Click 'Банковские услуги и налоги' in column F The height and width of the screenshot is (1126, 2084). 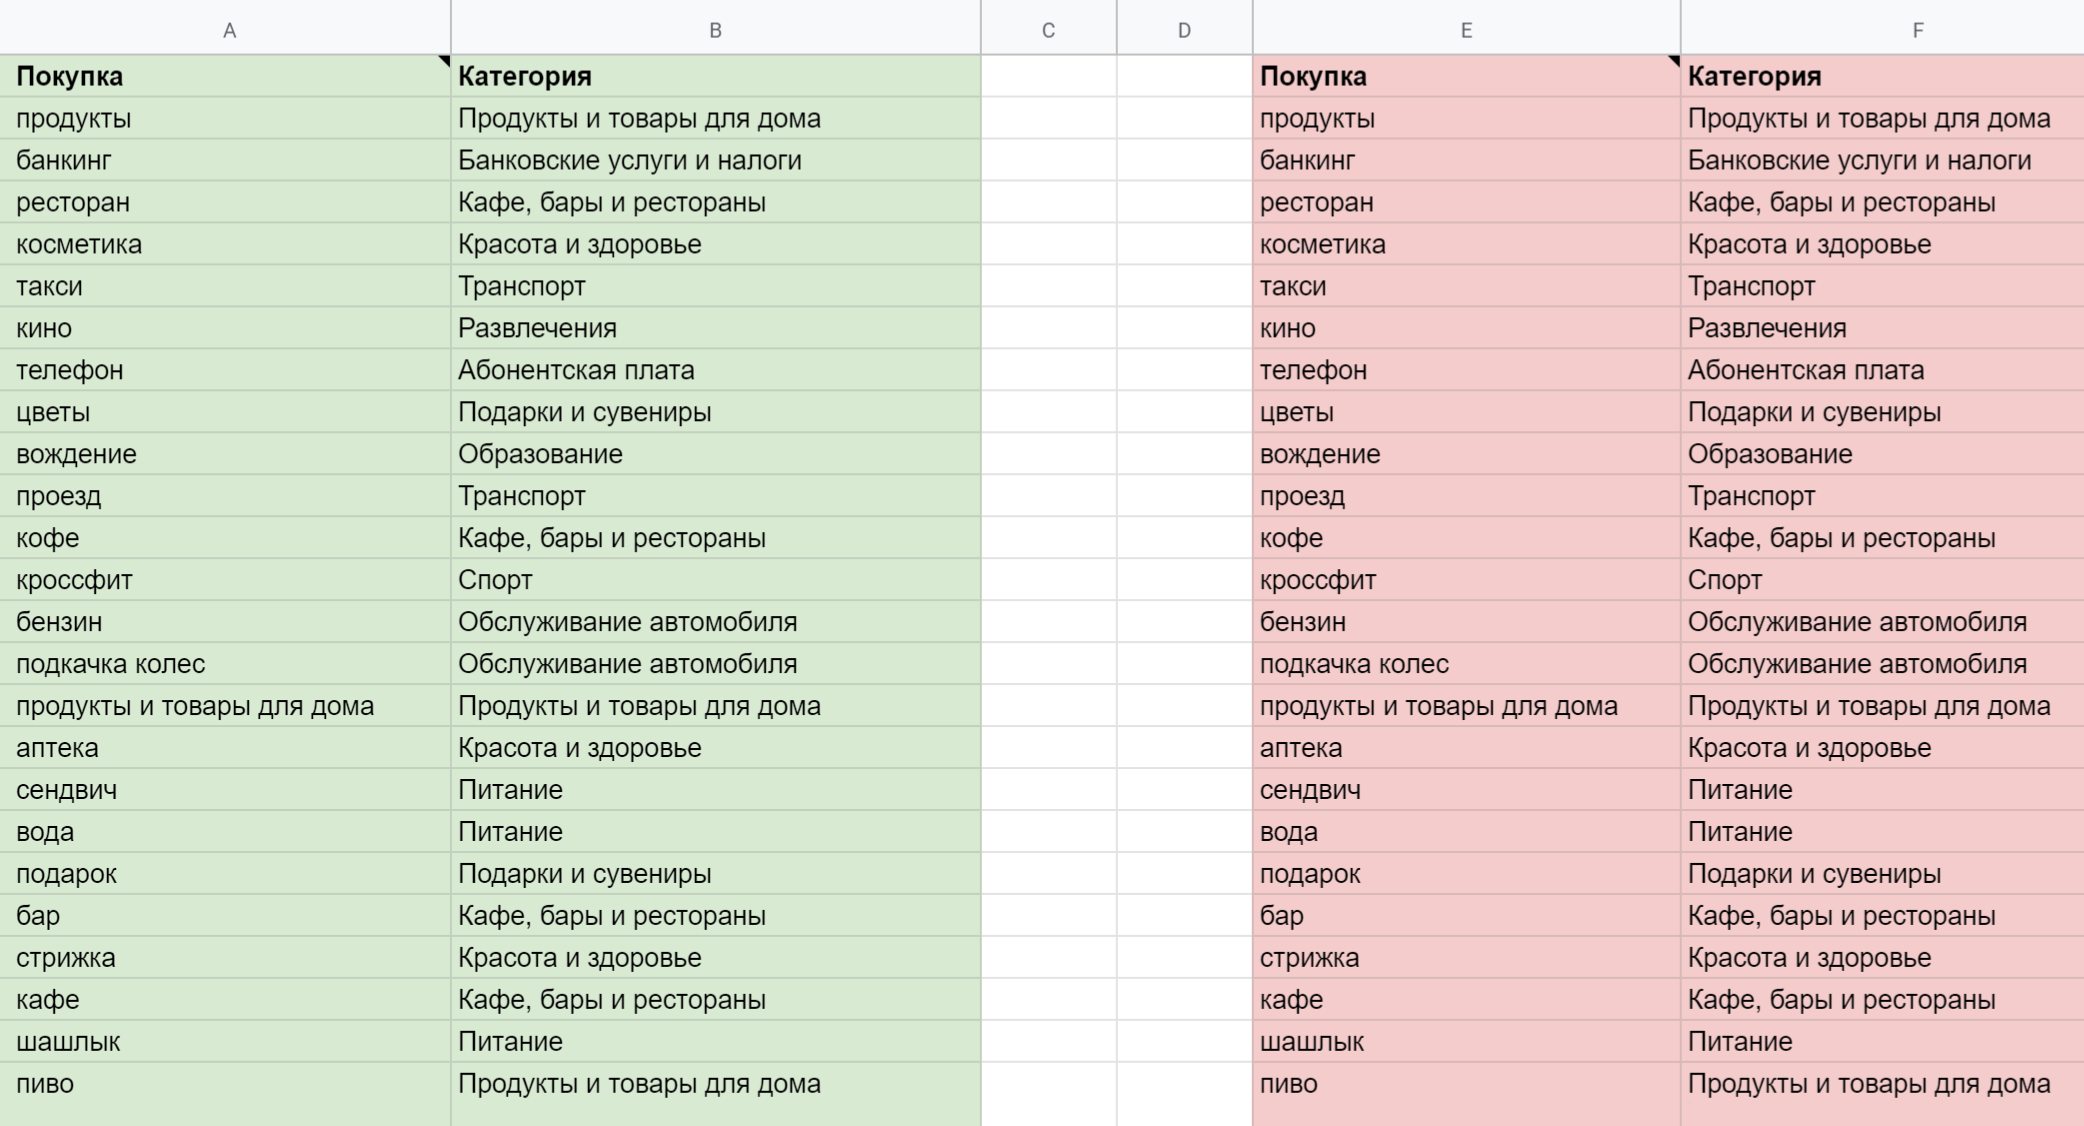click(1883, 160)
